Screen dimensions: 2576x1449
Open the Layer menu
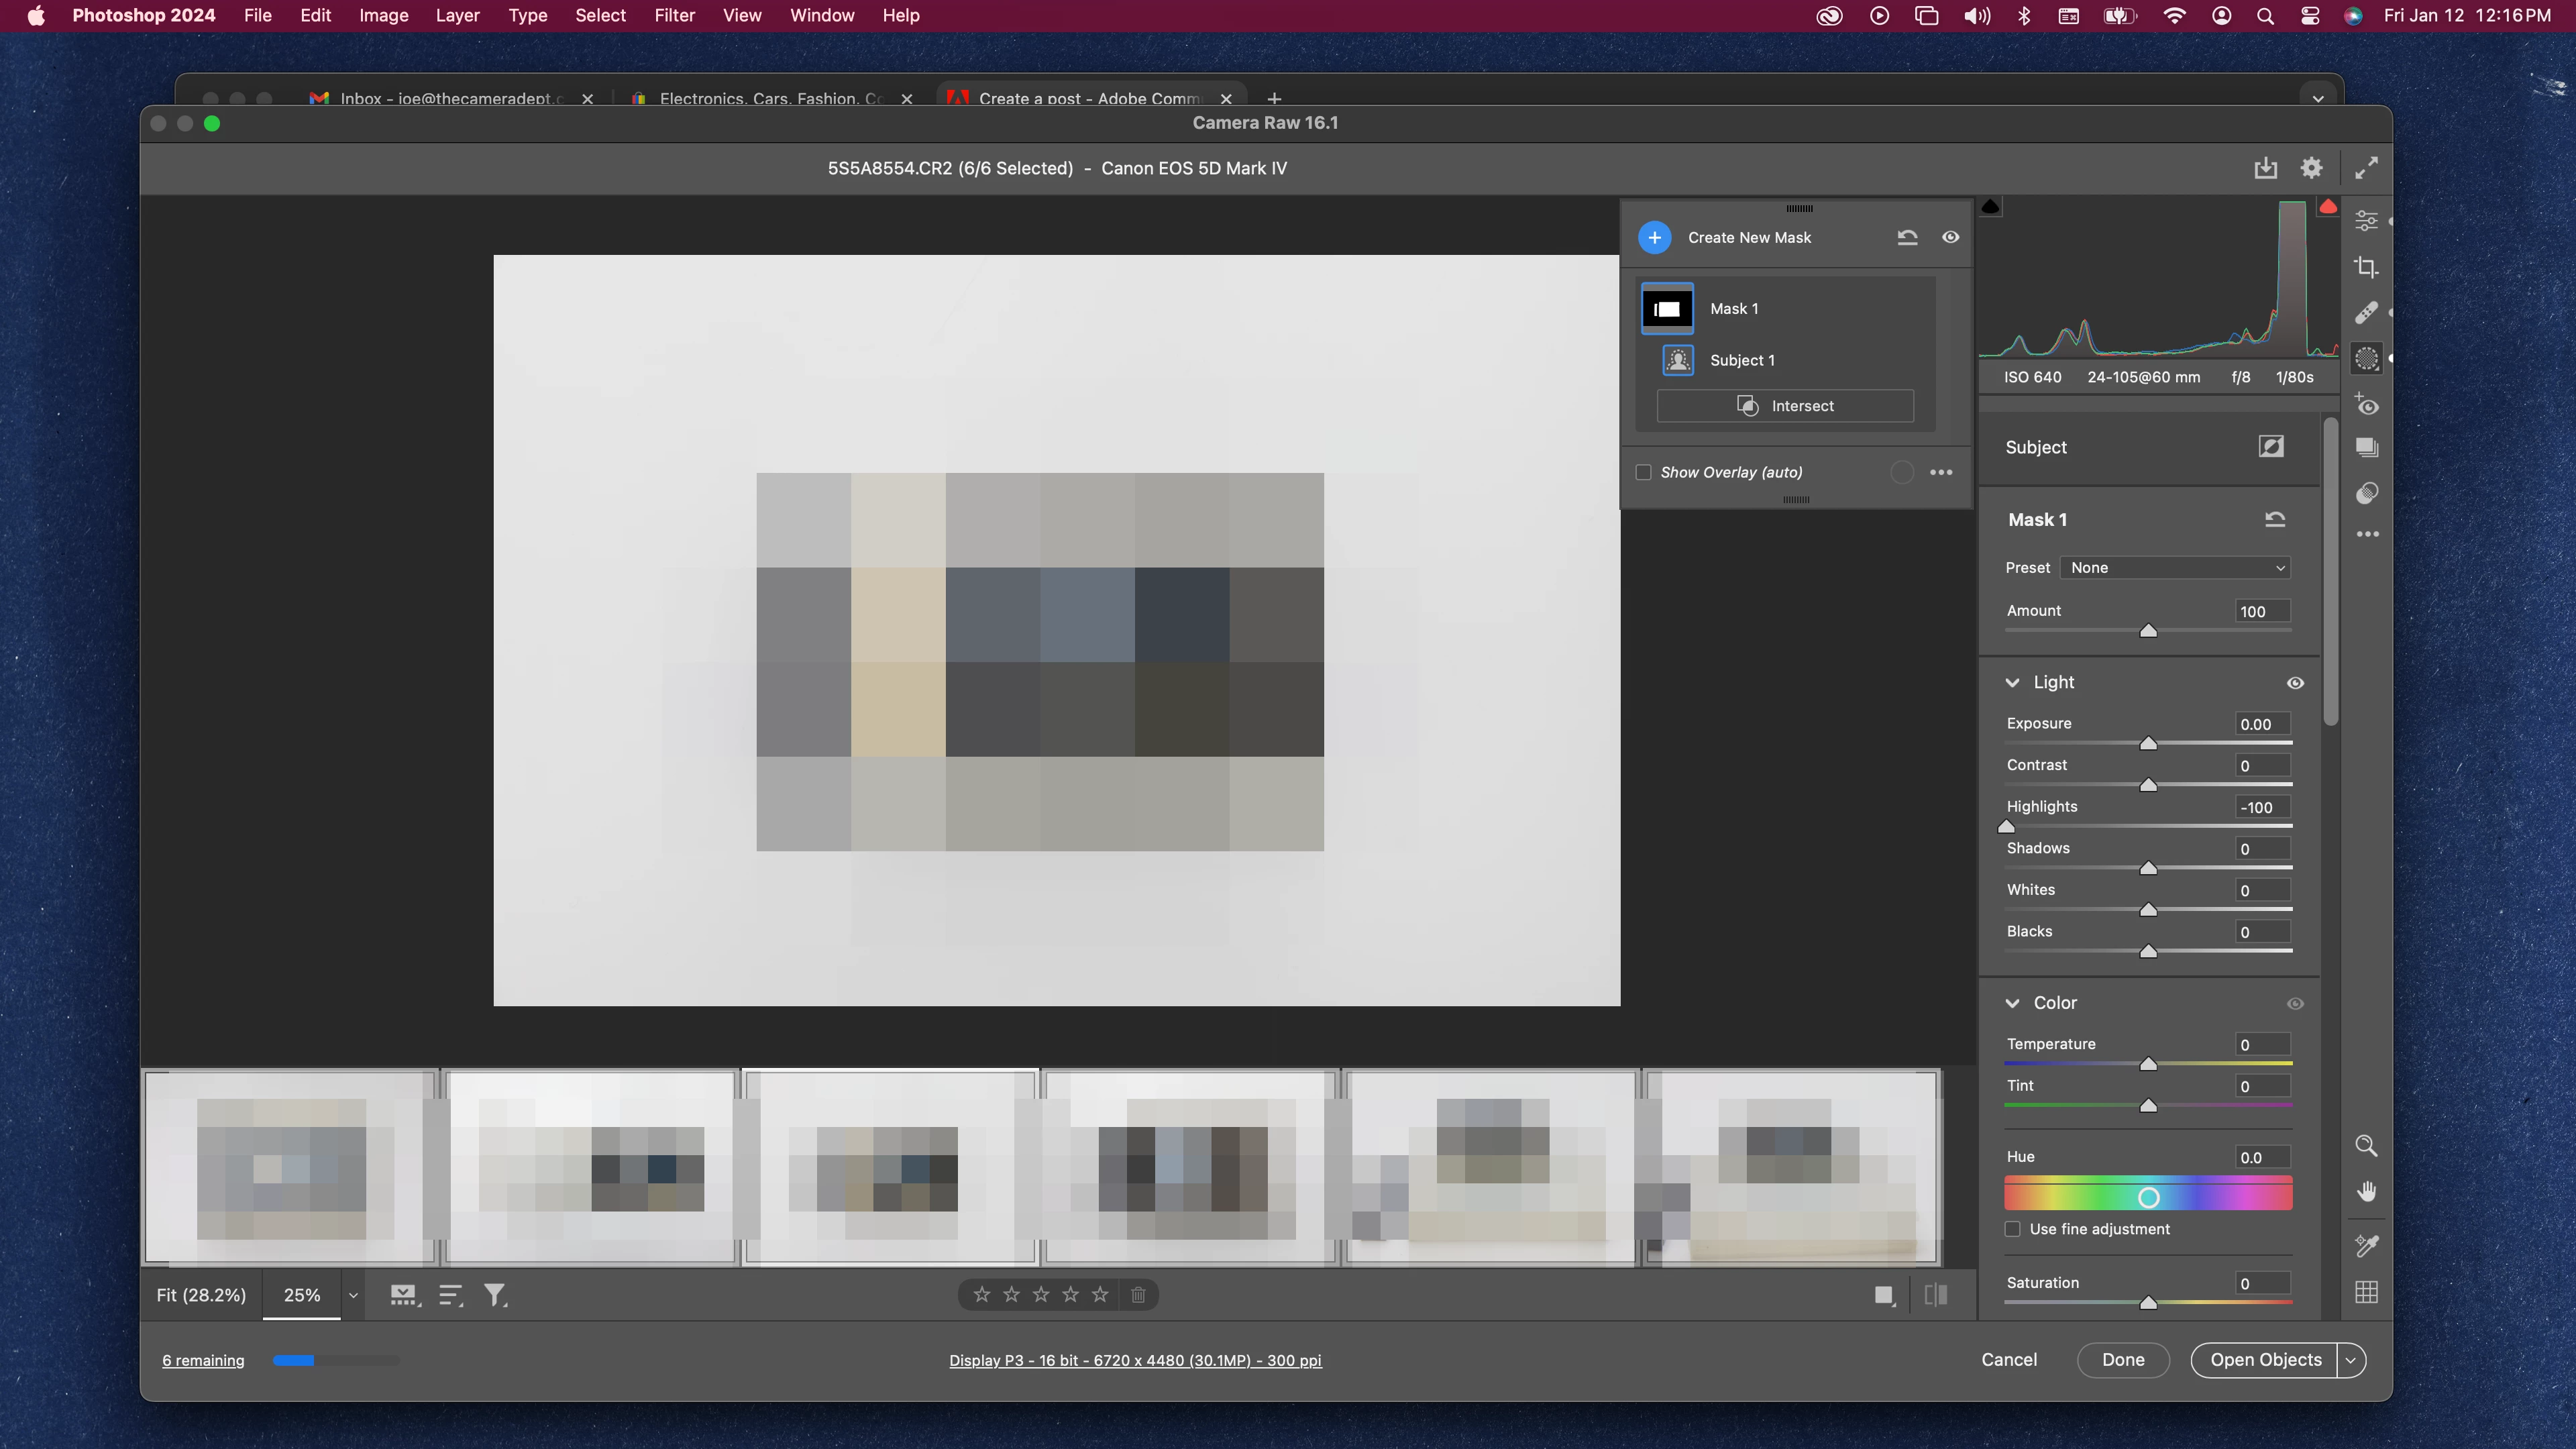click(457, 16)
